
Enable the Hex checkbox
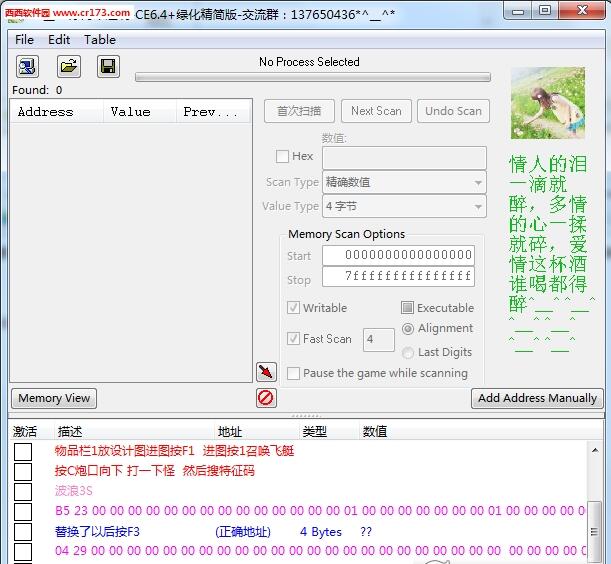pos(283,157)
